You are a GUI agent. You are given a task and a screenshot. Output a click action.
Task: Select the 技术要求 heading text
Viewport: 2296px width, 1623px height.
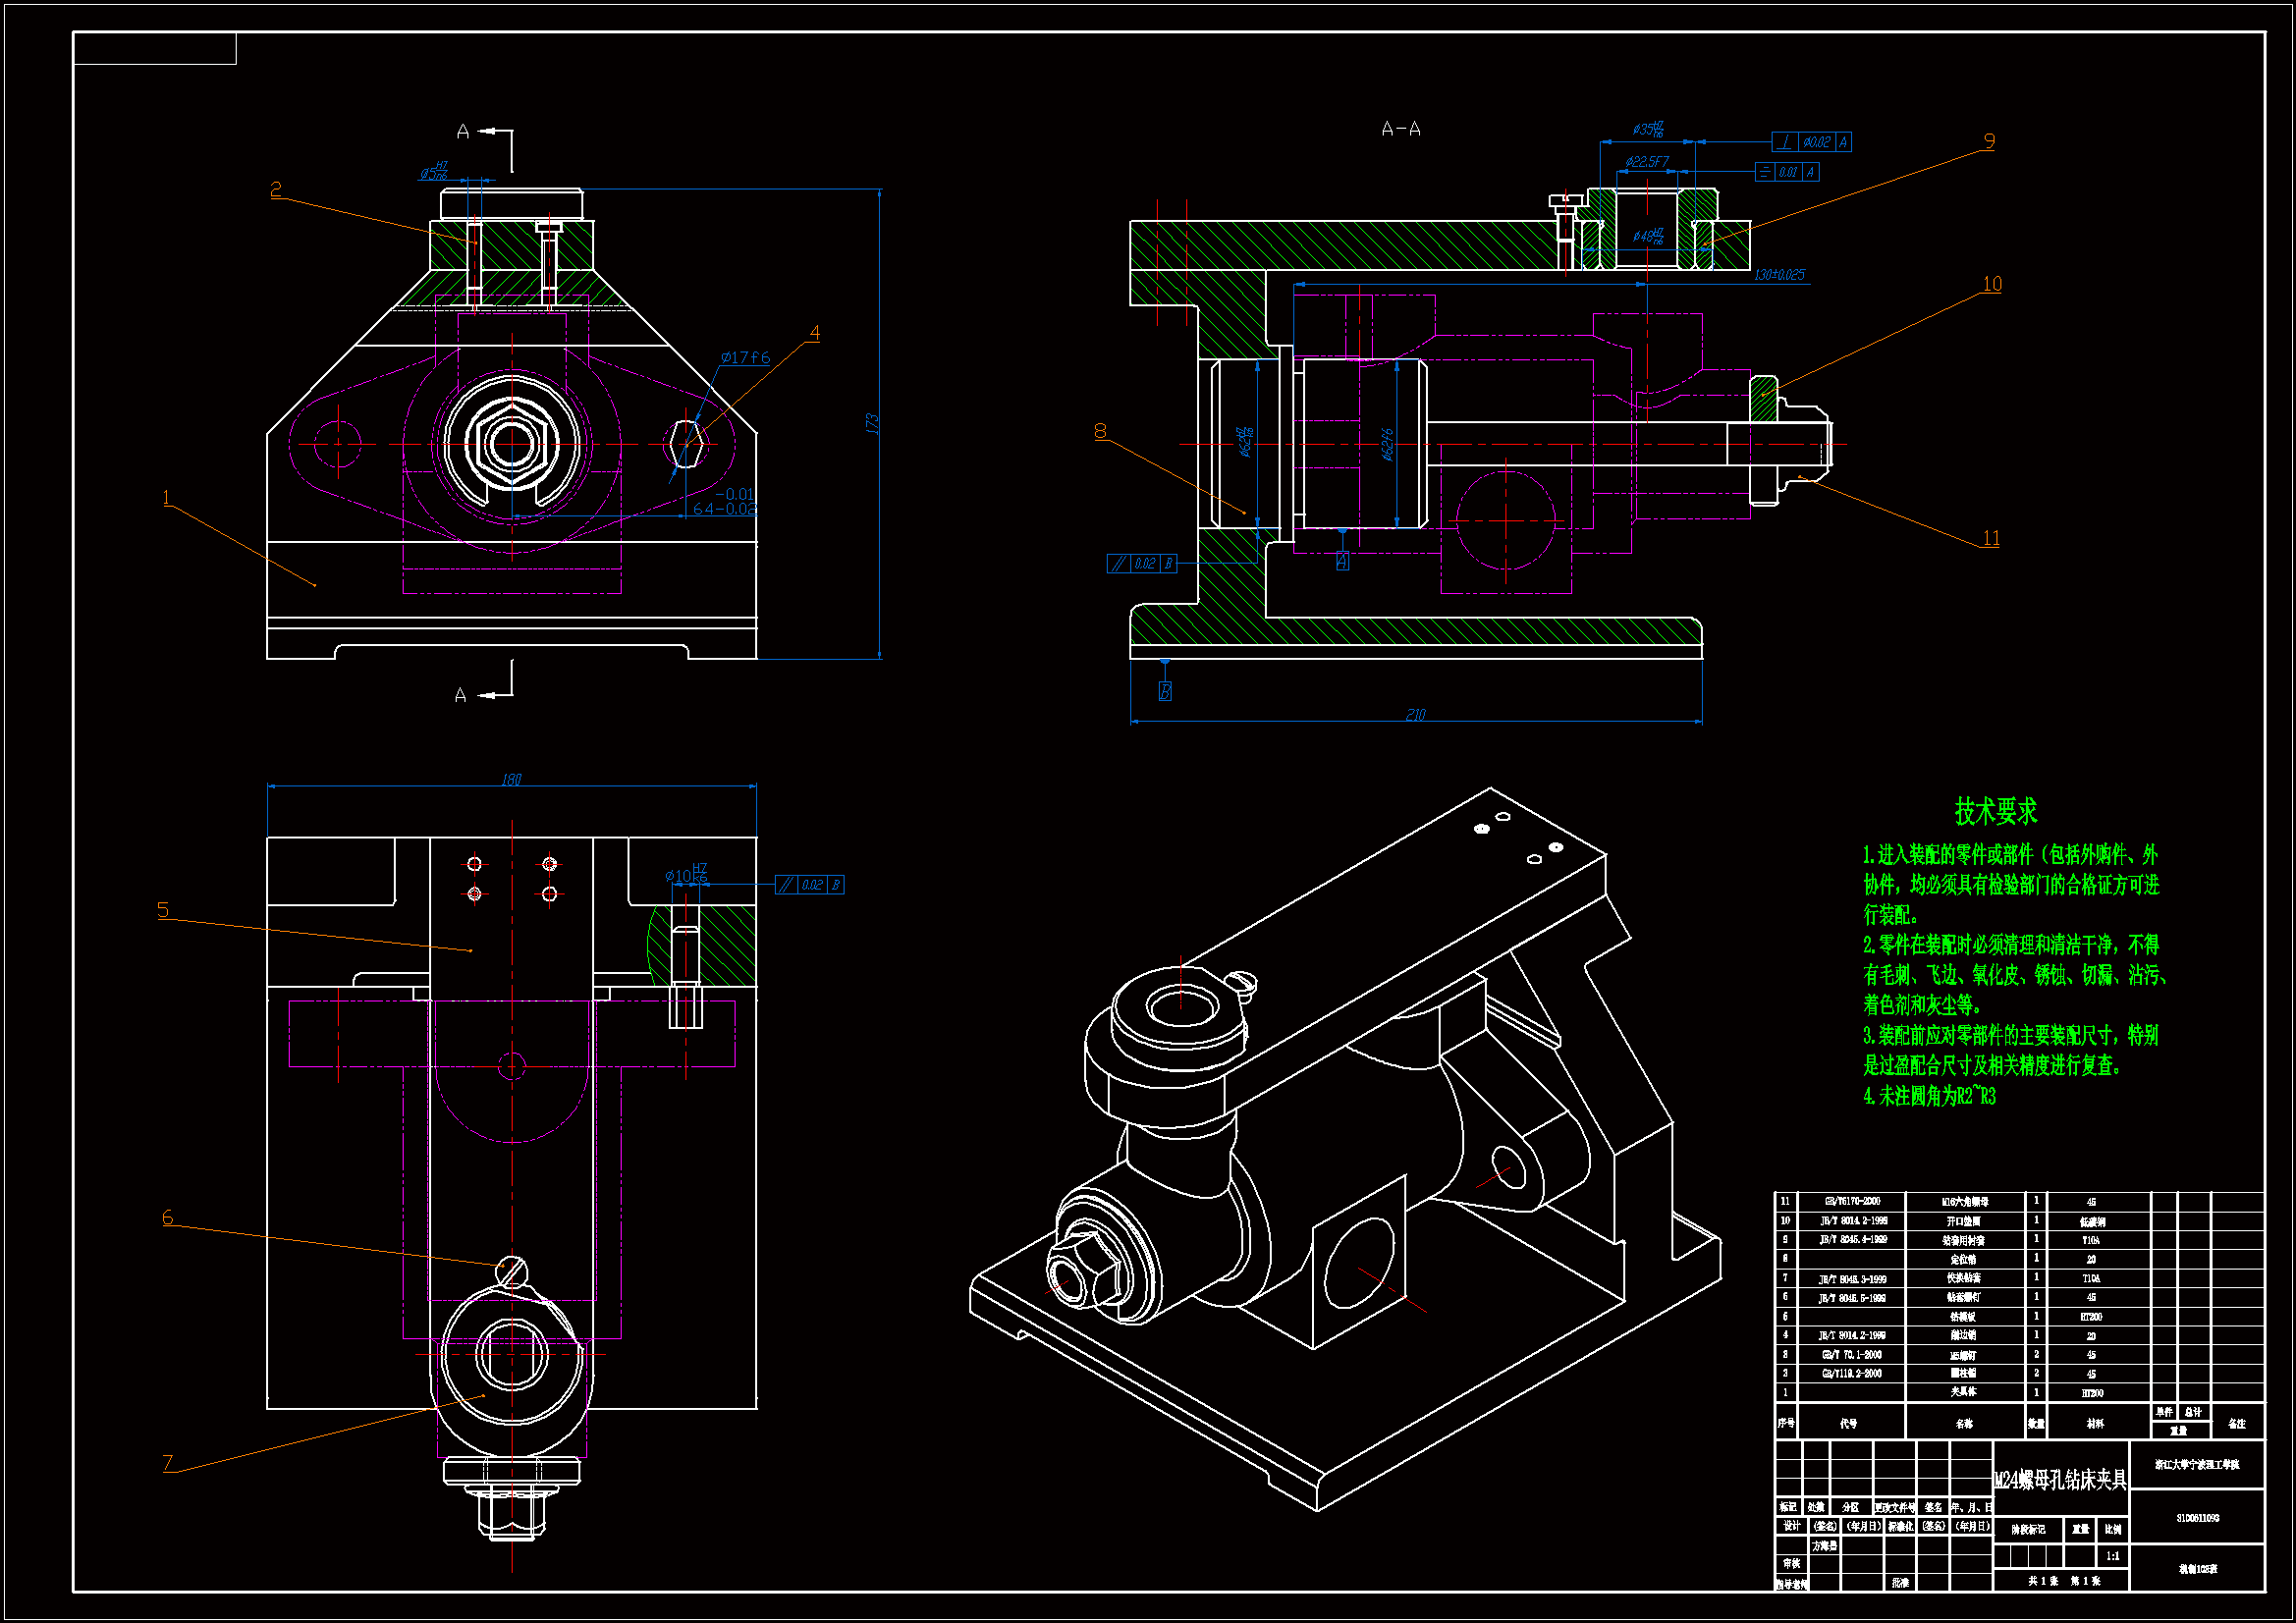click(1996, 811)
